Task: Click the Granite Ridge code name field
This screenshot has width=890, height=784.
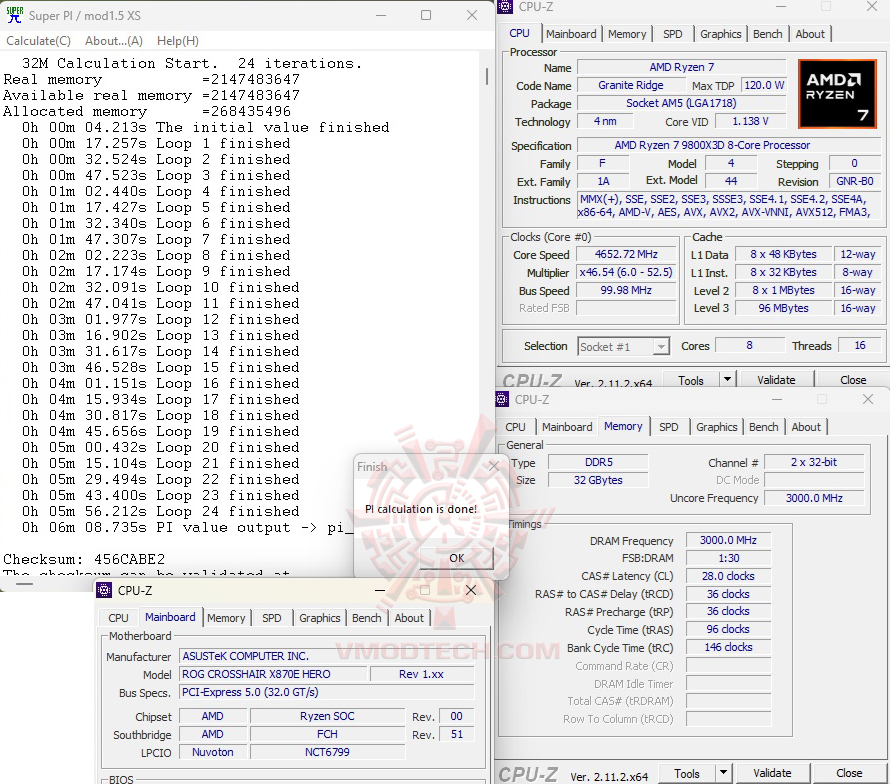Action: tap(631, 85)
